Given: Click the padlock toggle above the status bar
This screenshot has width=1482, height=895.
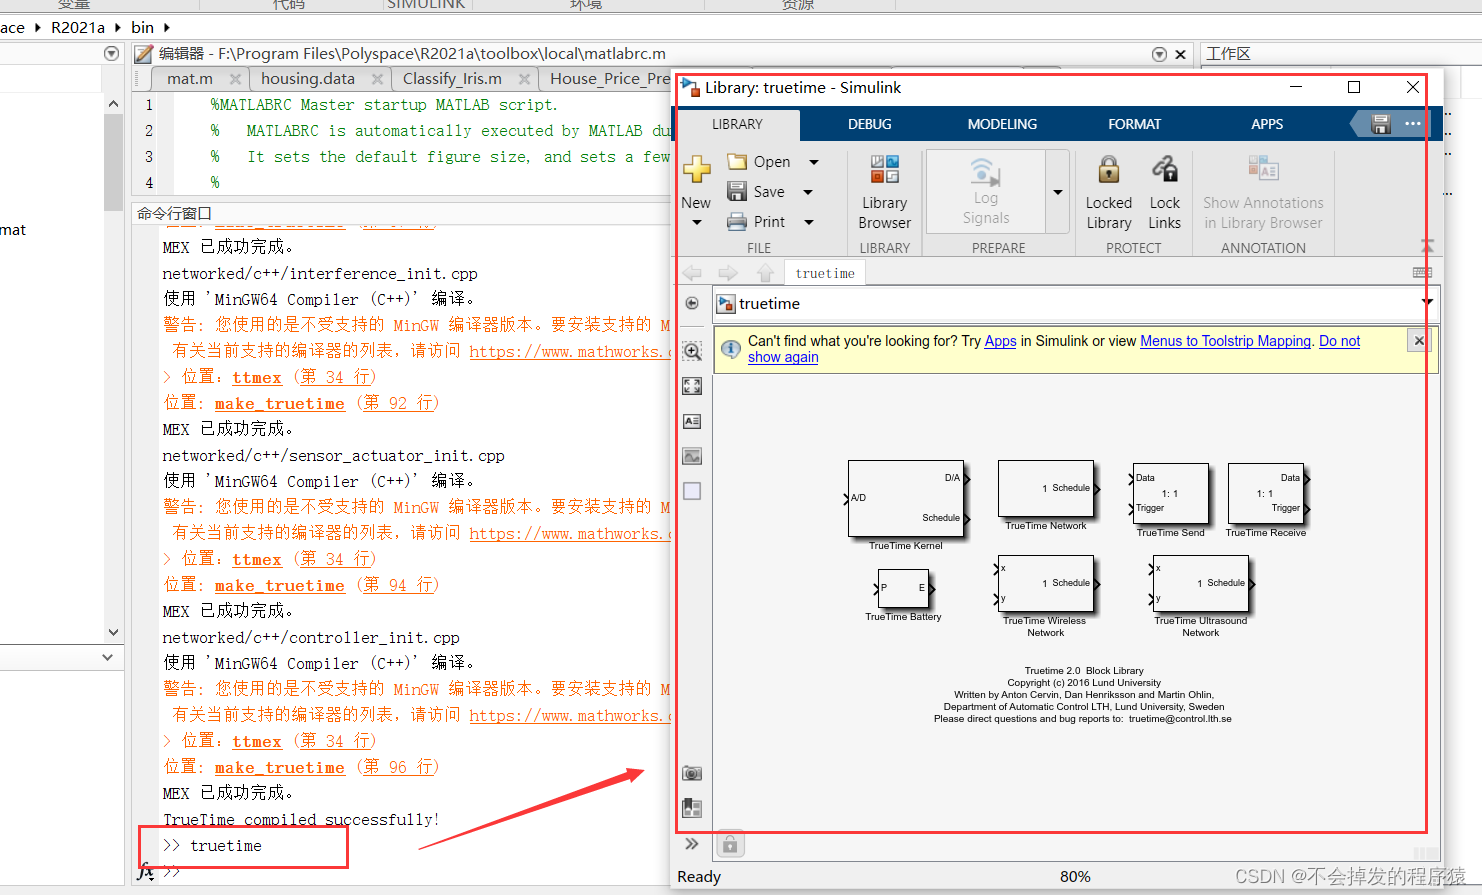Looking at the screenshot, I should (x=729, y=843).
